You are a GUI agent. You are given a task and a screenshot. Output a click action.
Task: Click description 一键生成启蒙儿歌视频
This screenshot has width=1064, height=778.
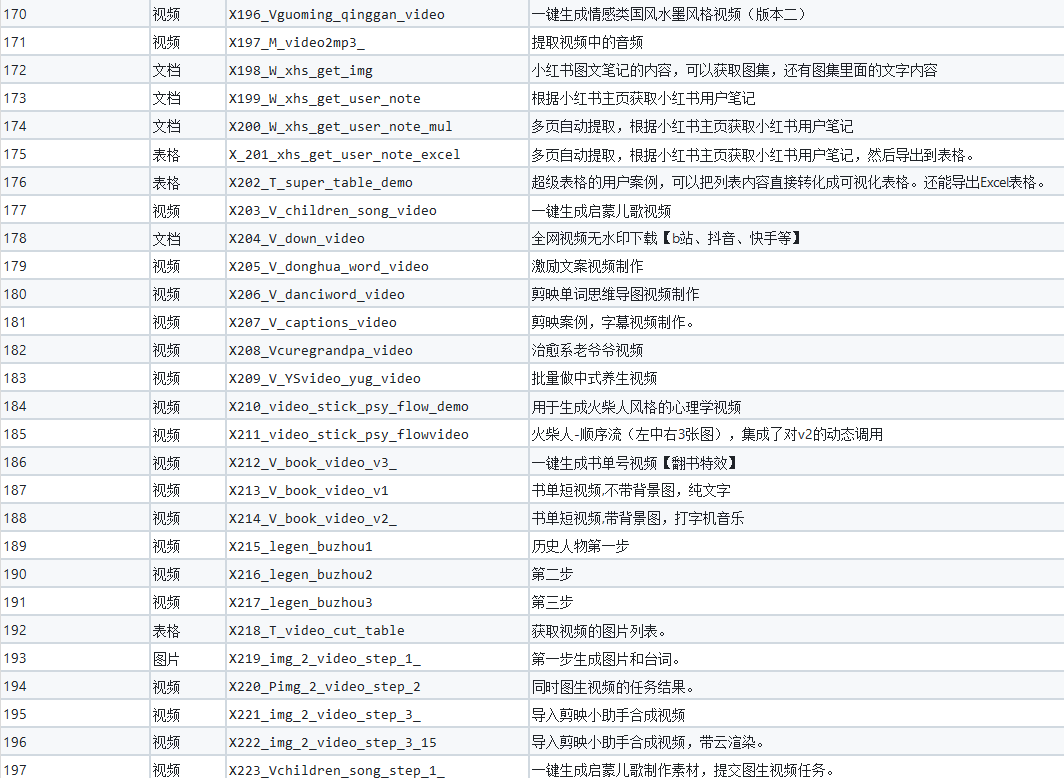(x=601, y=210)
